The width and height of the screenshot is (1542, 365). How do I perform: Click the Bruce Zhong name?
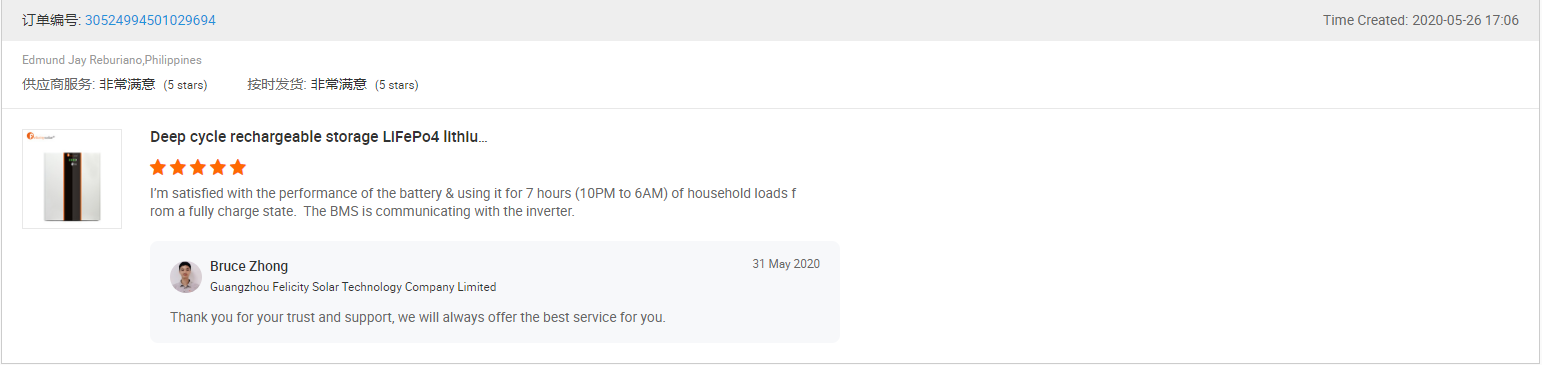249,266
